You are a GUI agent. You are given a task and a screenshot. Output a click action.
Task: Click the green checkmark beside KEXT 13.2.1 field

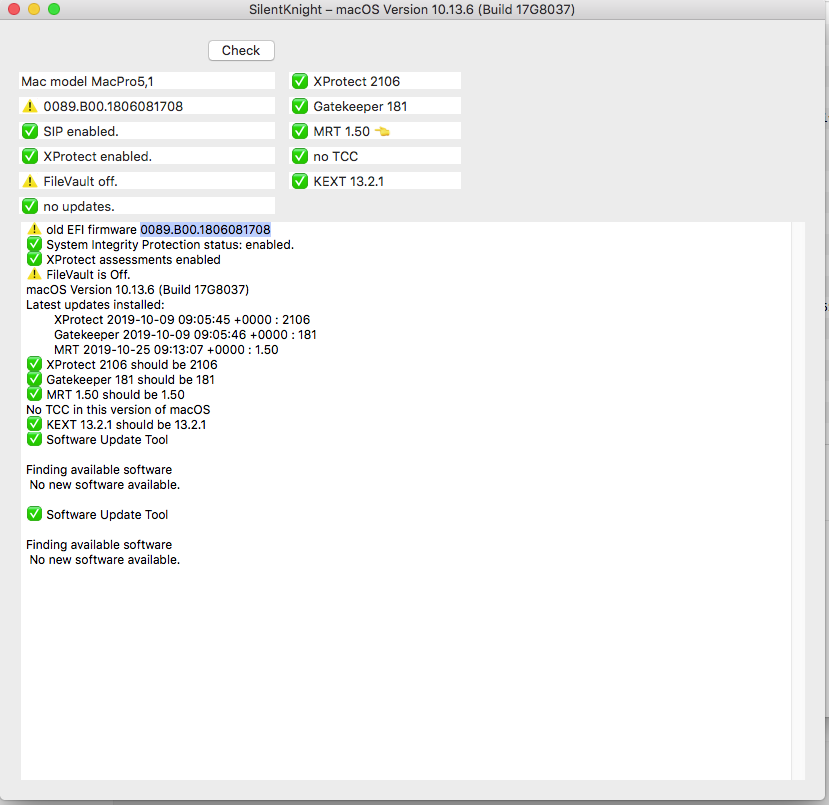click(300, 181)
